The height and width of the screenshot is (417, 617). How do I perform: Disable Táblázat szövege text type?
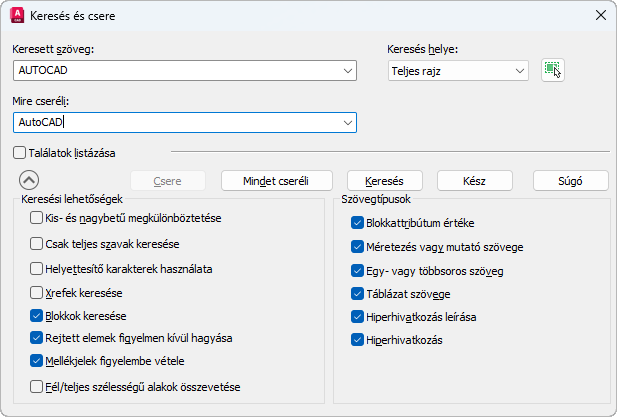[x=358, y=294]
